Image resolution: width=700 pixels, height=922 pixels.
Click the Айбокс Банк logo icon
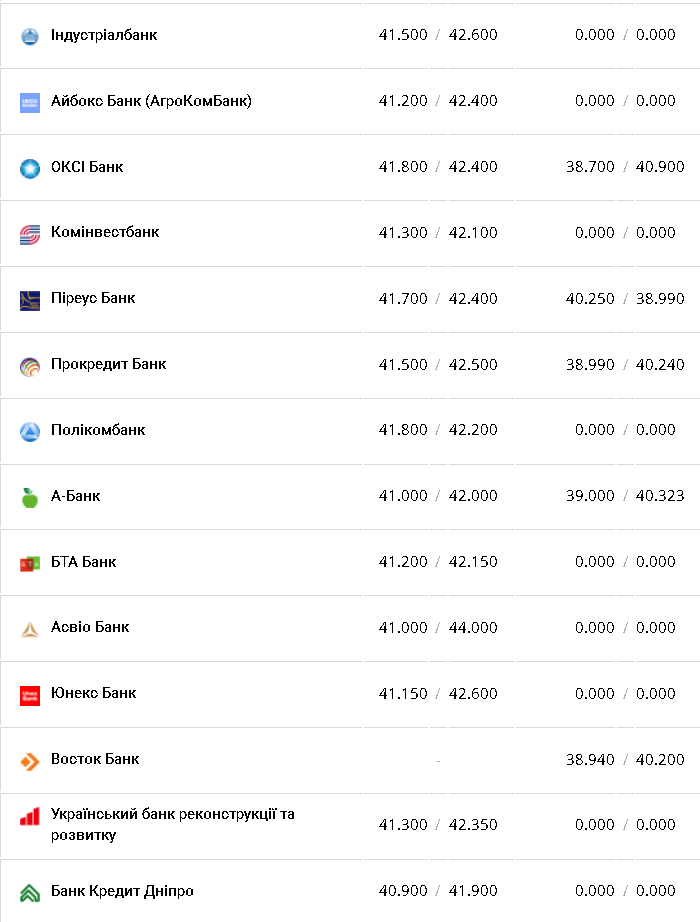click(30, 102)
